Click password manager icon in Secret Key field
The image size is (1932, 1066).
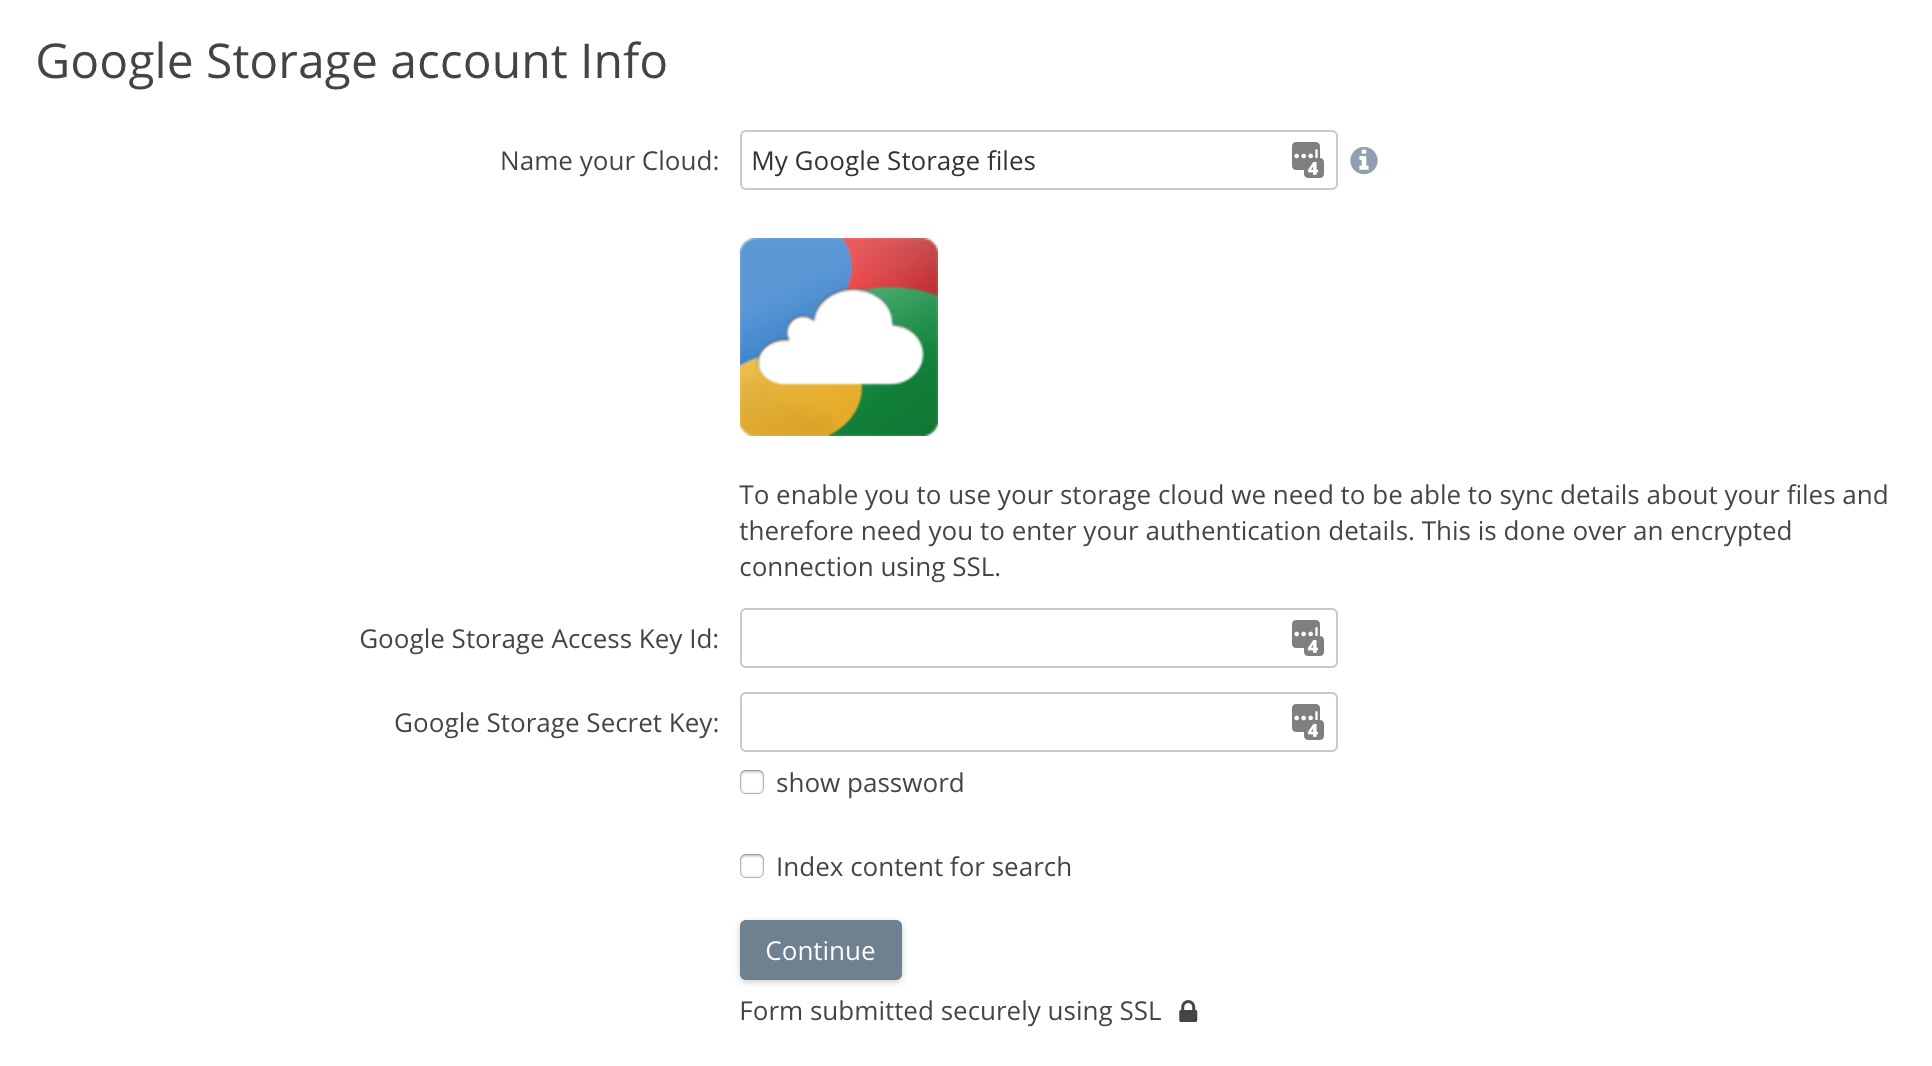click(1306, 722)
